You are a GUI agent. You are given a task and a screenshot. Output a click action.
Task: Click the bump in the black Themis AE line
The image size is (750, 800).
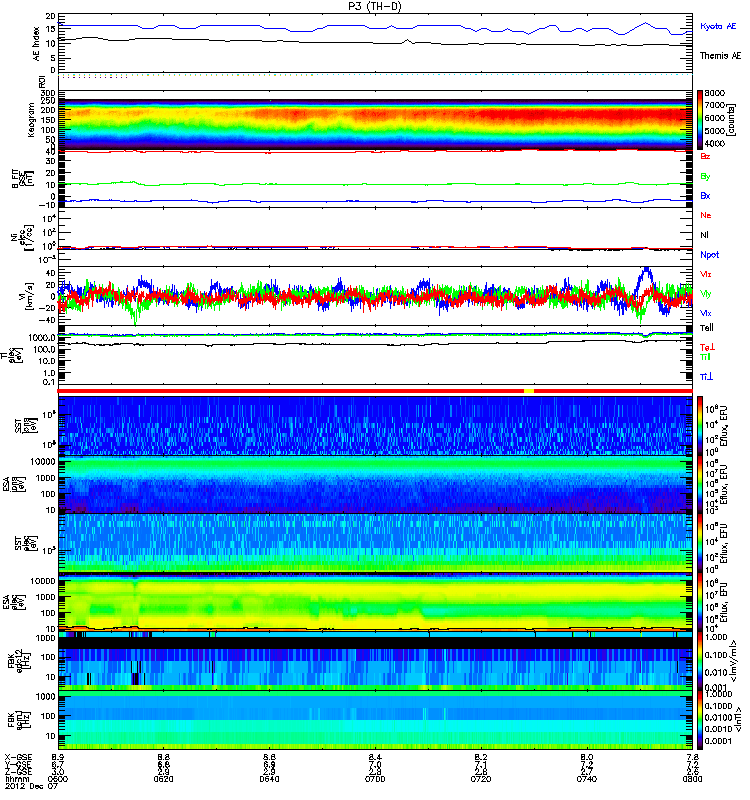tap(407, 41)
